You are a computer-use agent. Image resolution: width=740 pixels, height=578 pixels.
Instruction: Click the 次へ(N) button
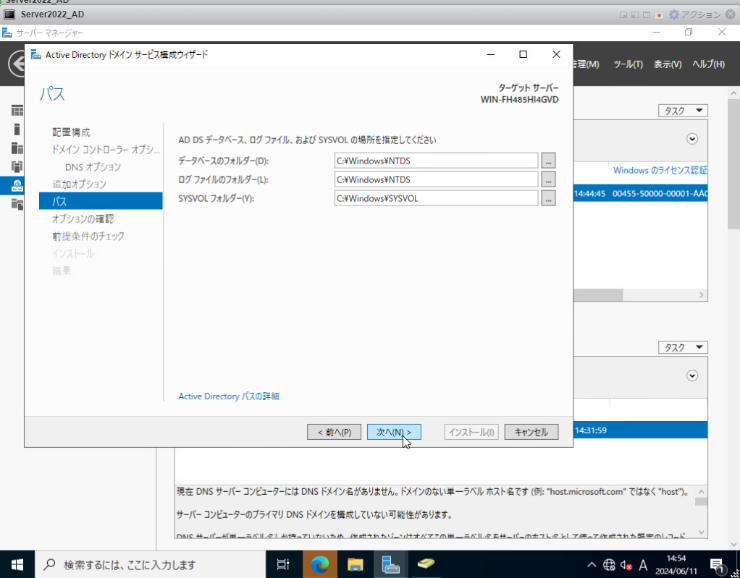[x=394, y=432]
